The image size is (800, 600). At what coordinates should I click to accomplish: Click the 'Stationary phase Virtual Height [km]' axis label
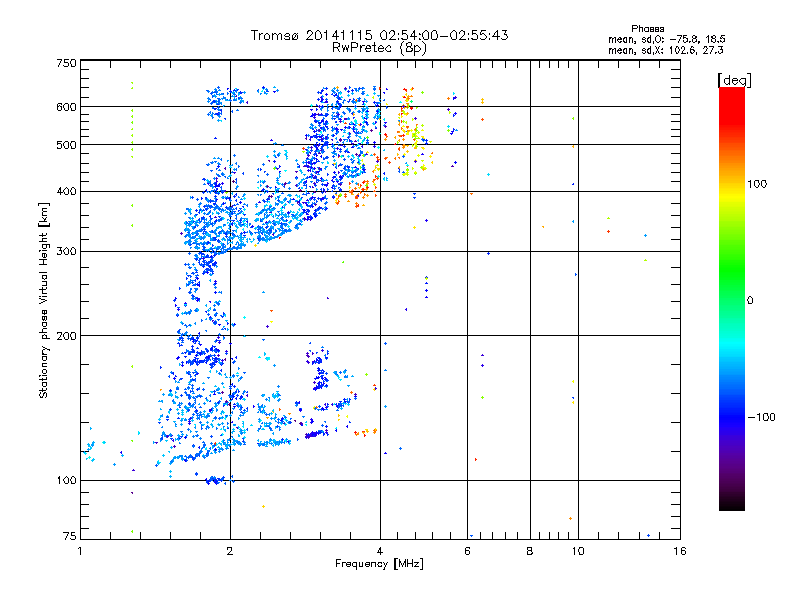click(x=44, y=300)
